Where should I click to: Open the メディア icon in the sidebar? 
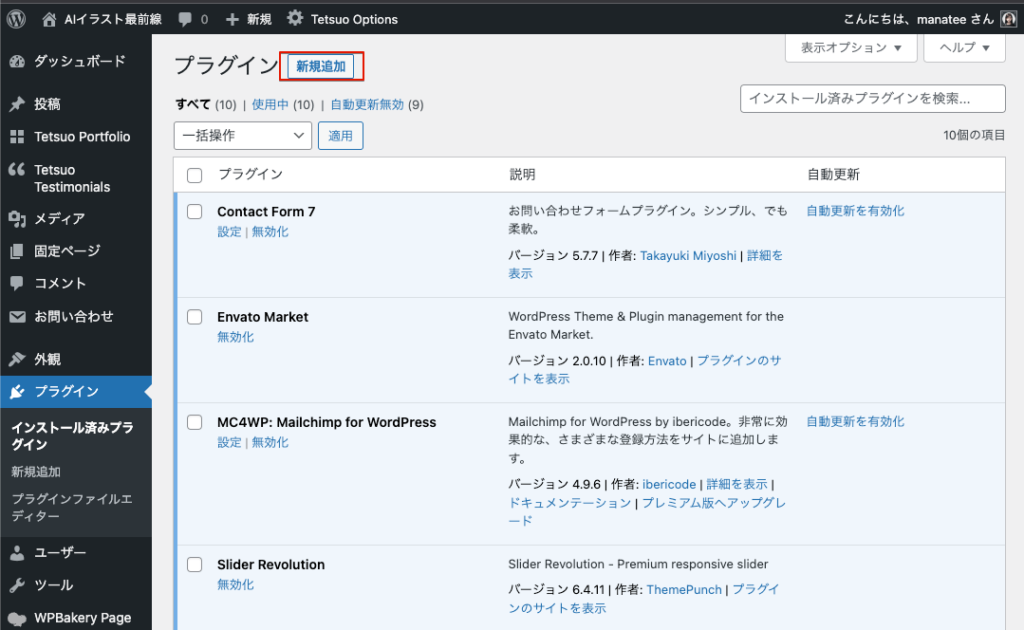coord(17,218)
